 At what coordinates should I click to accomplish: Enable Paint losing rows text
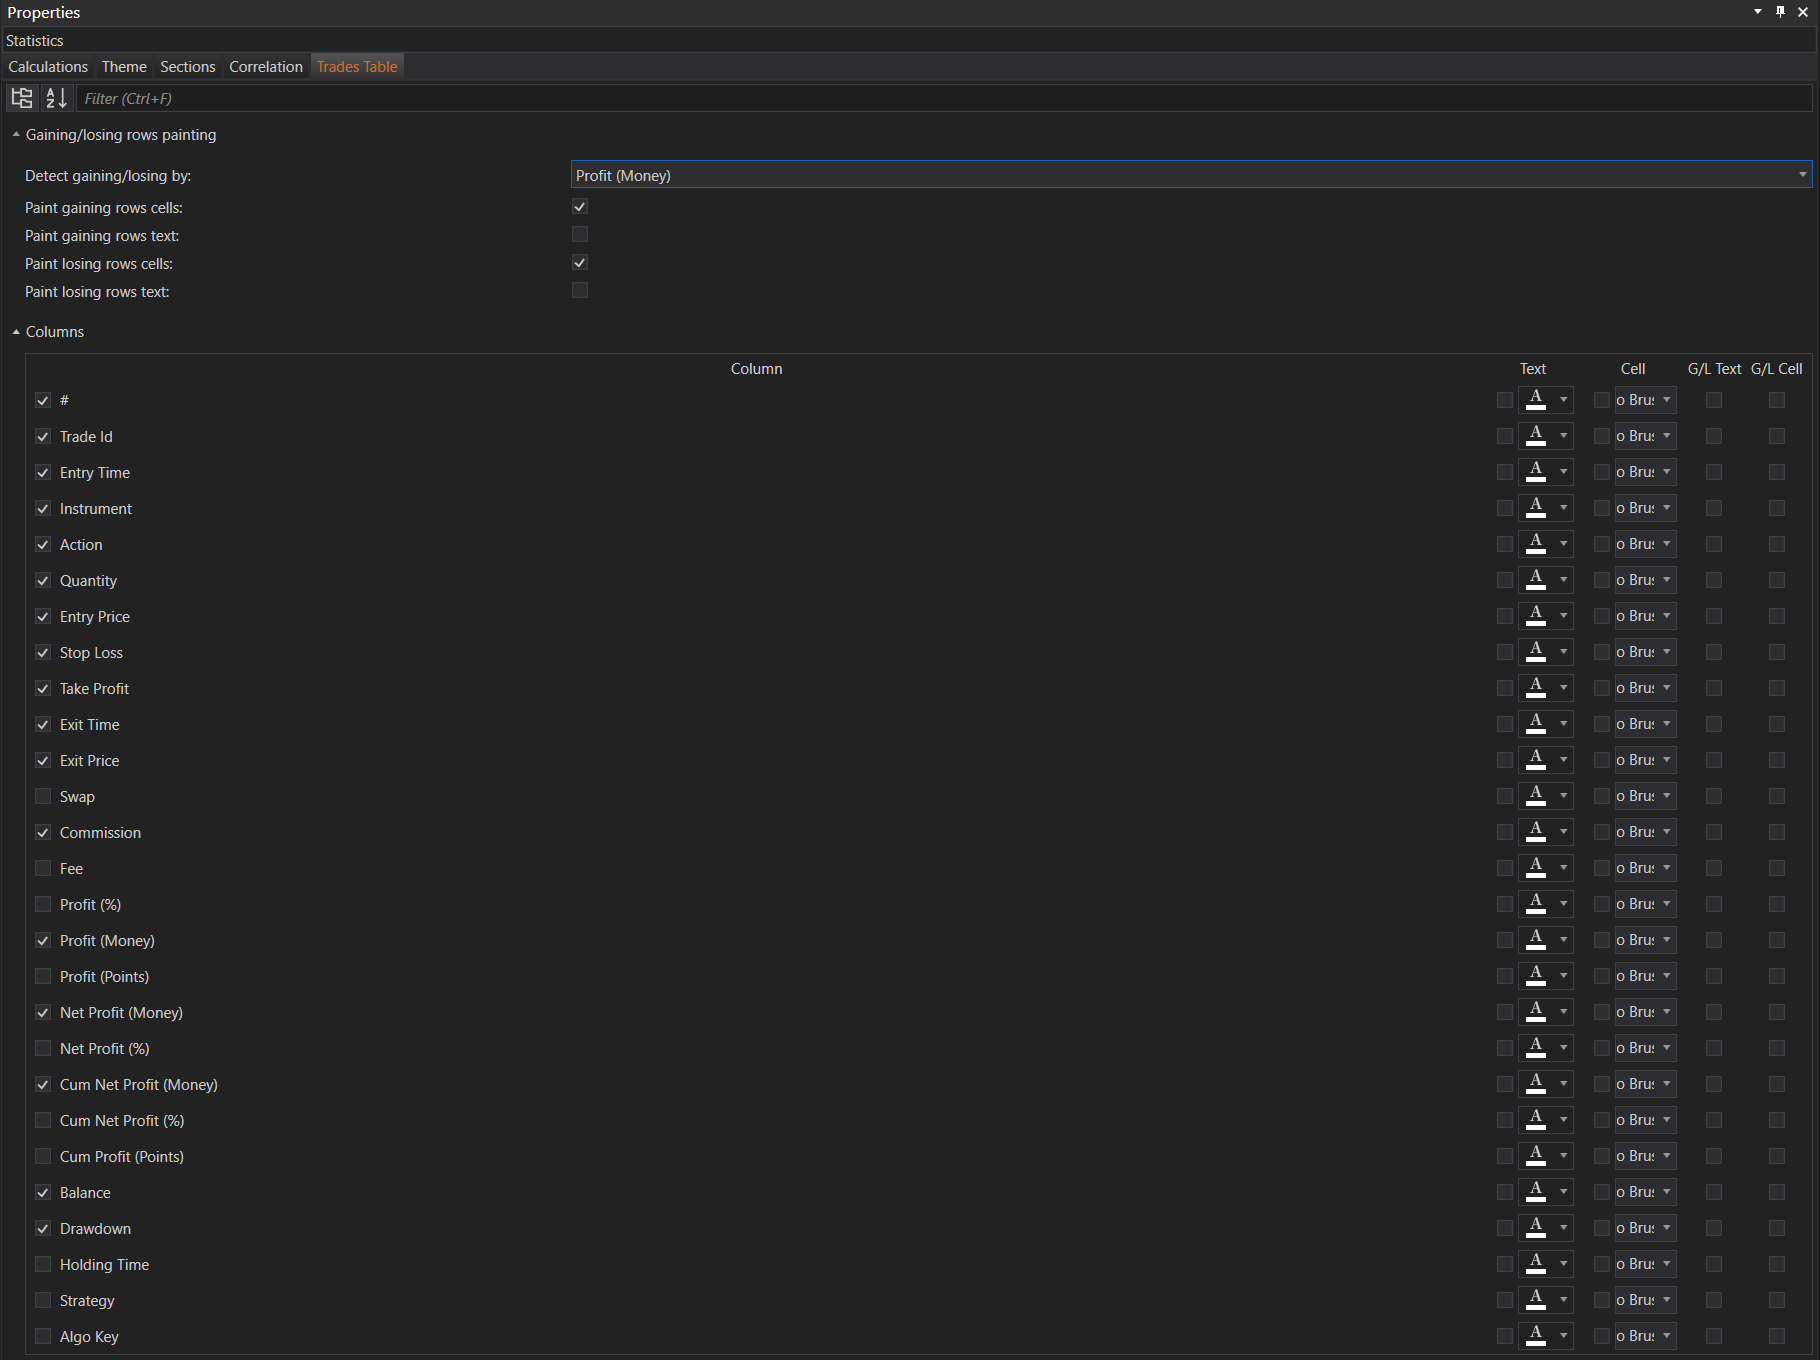point(580,291)
